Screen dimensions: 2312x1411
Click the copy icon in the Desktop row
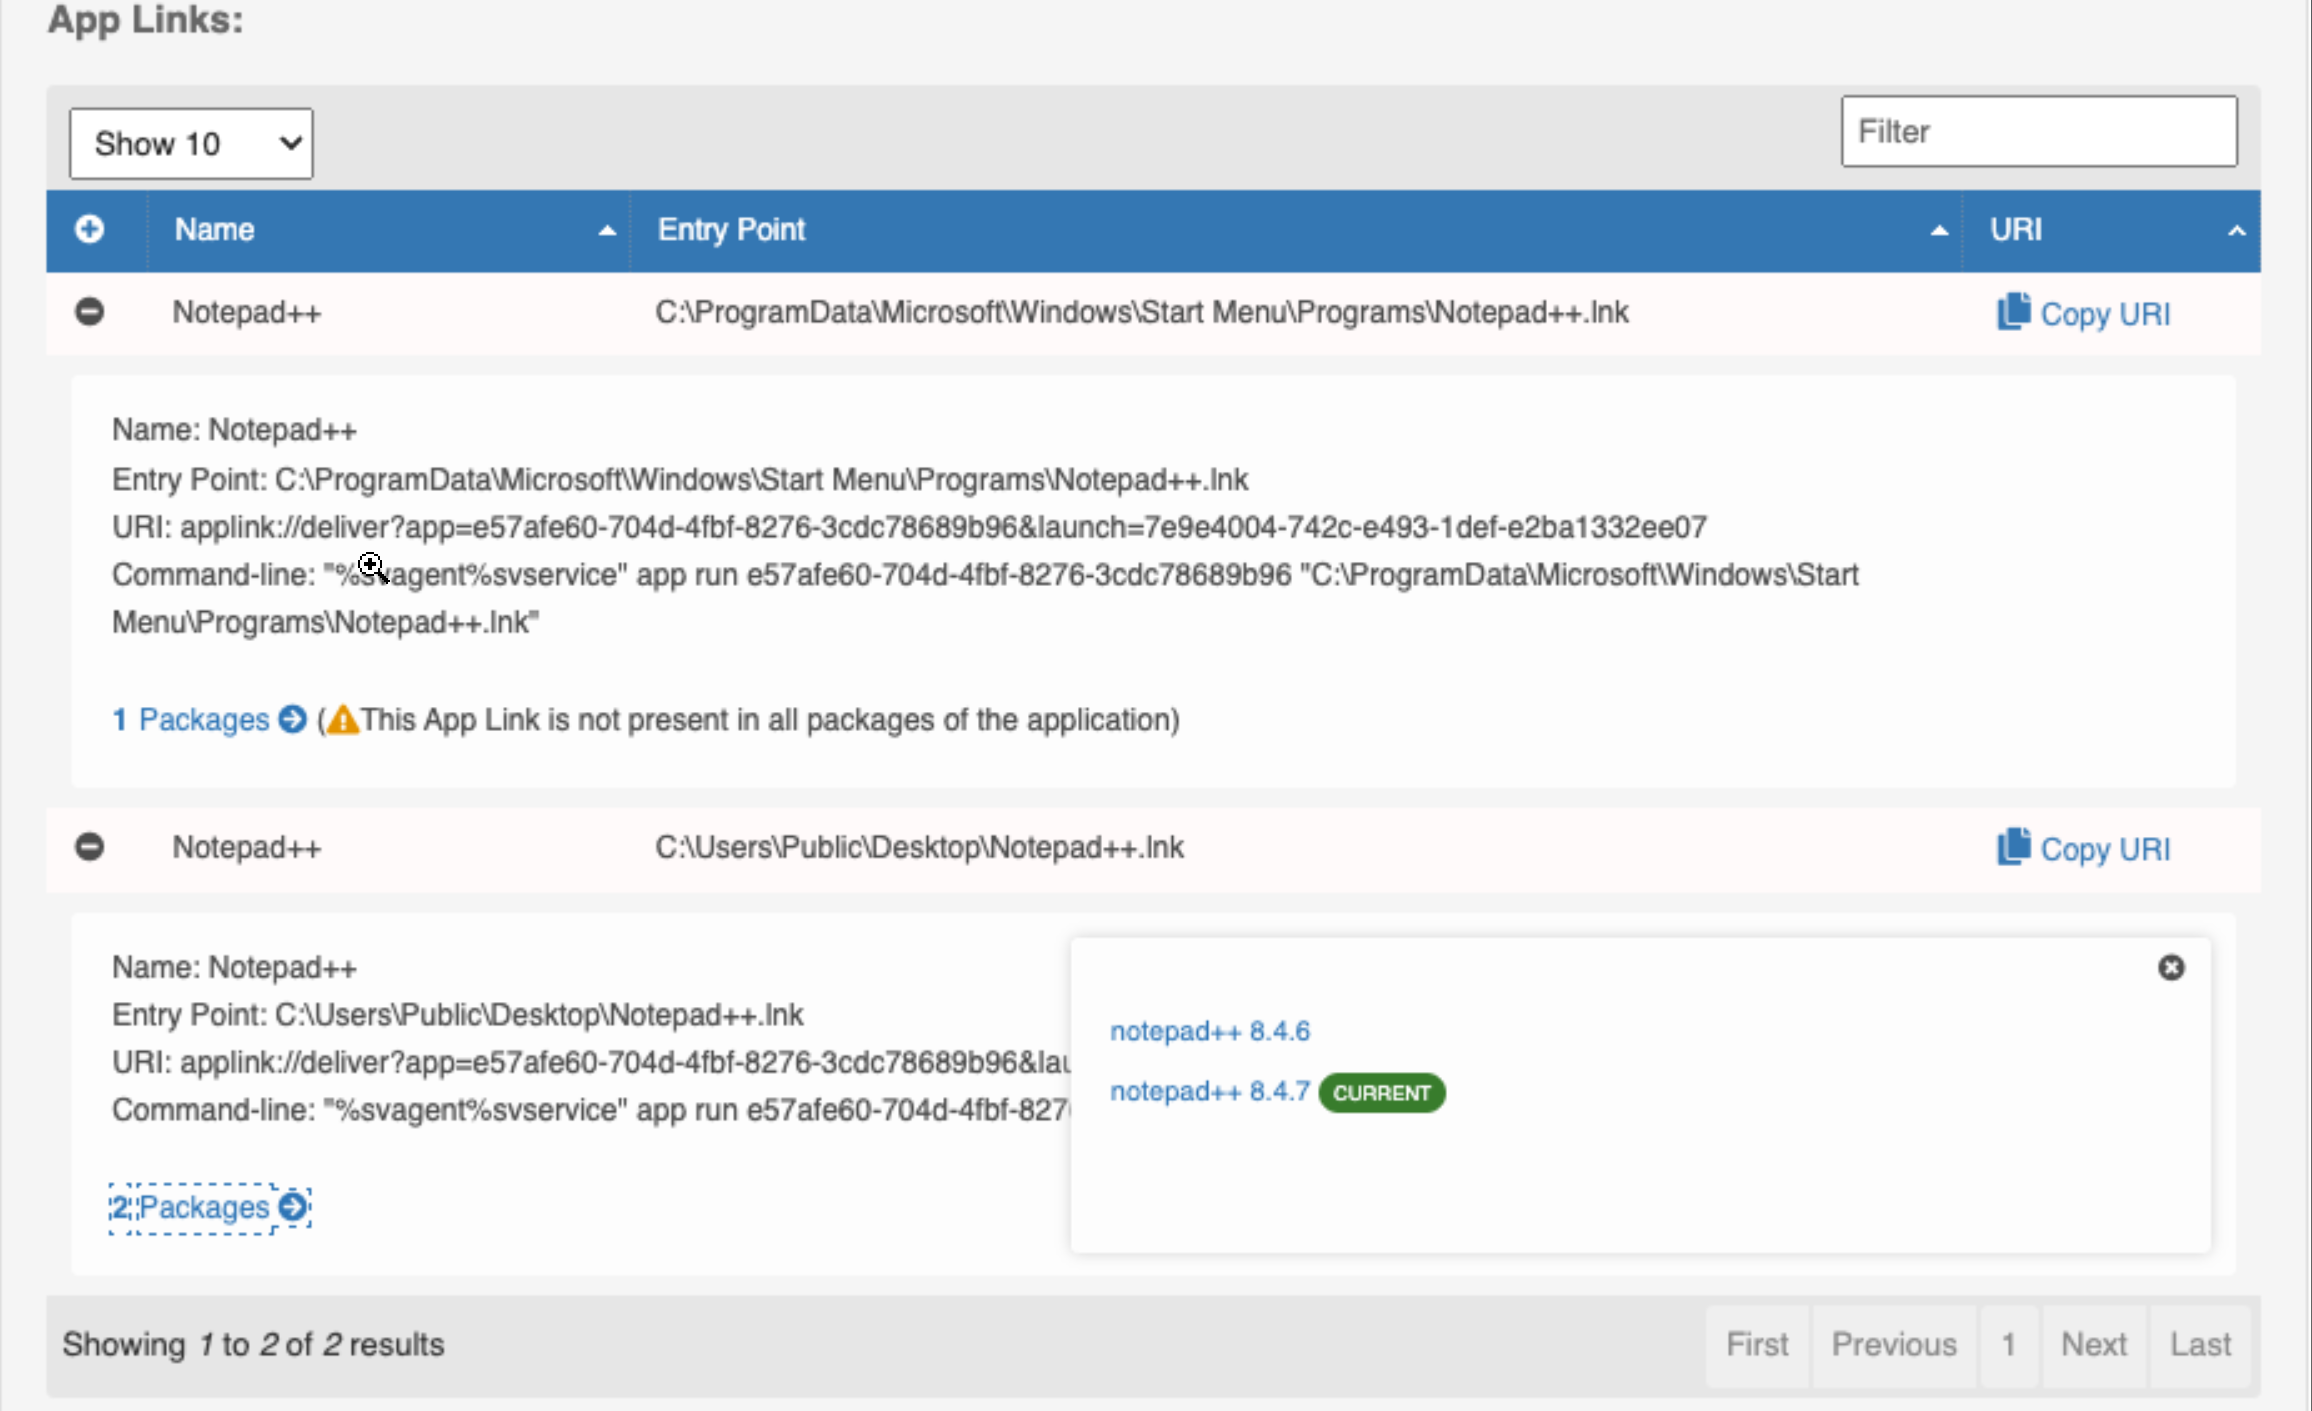click(x=2013, y=847)
